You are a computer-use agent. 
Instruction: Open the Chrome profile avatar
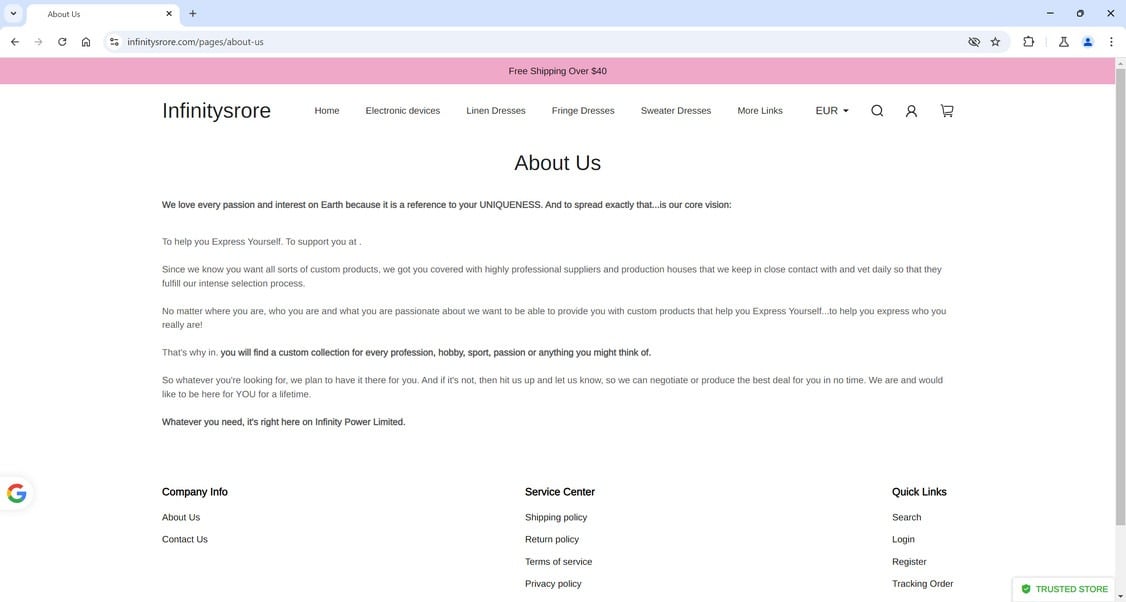click(1088, 42)
